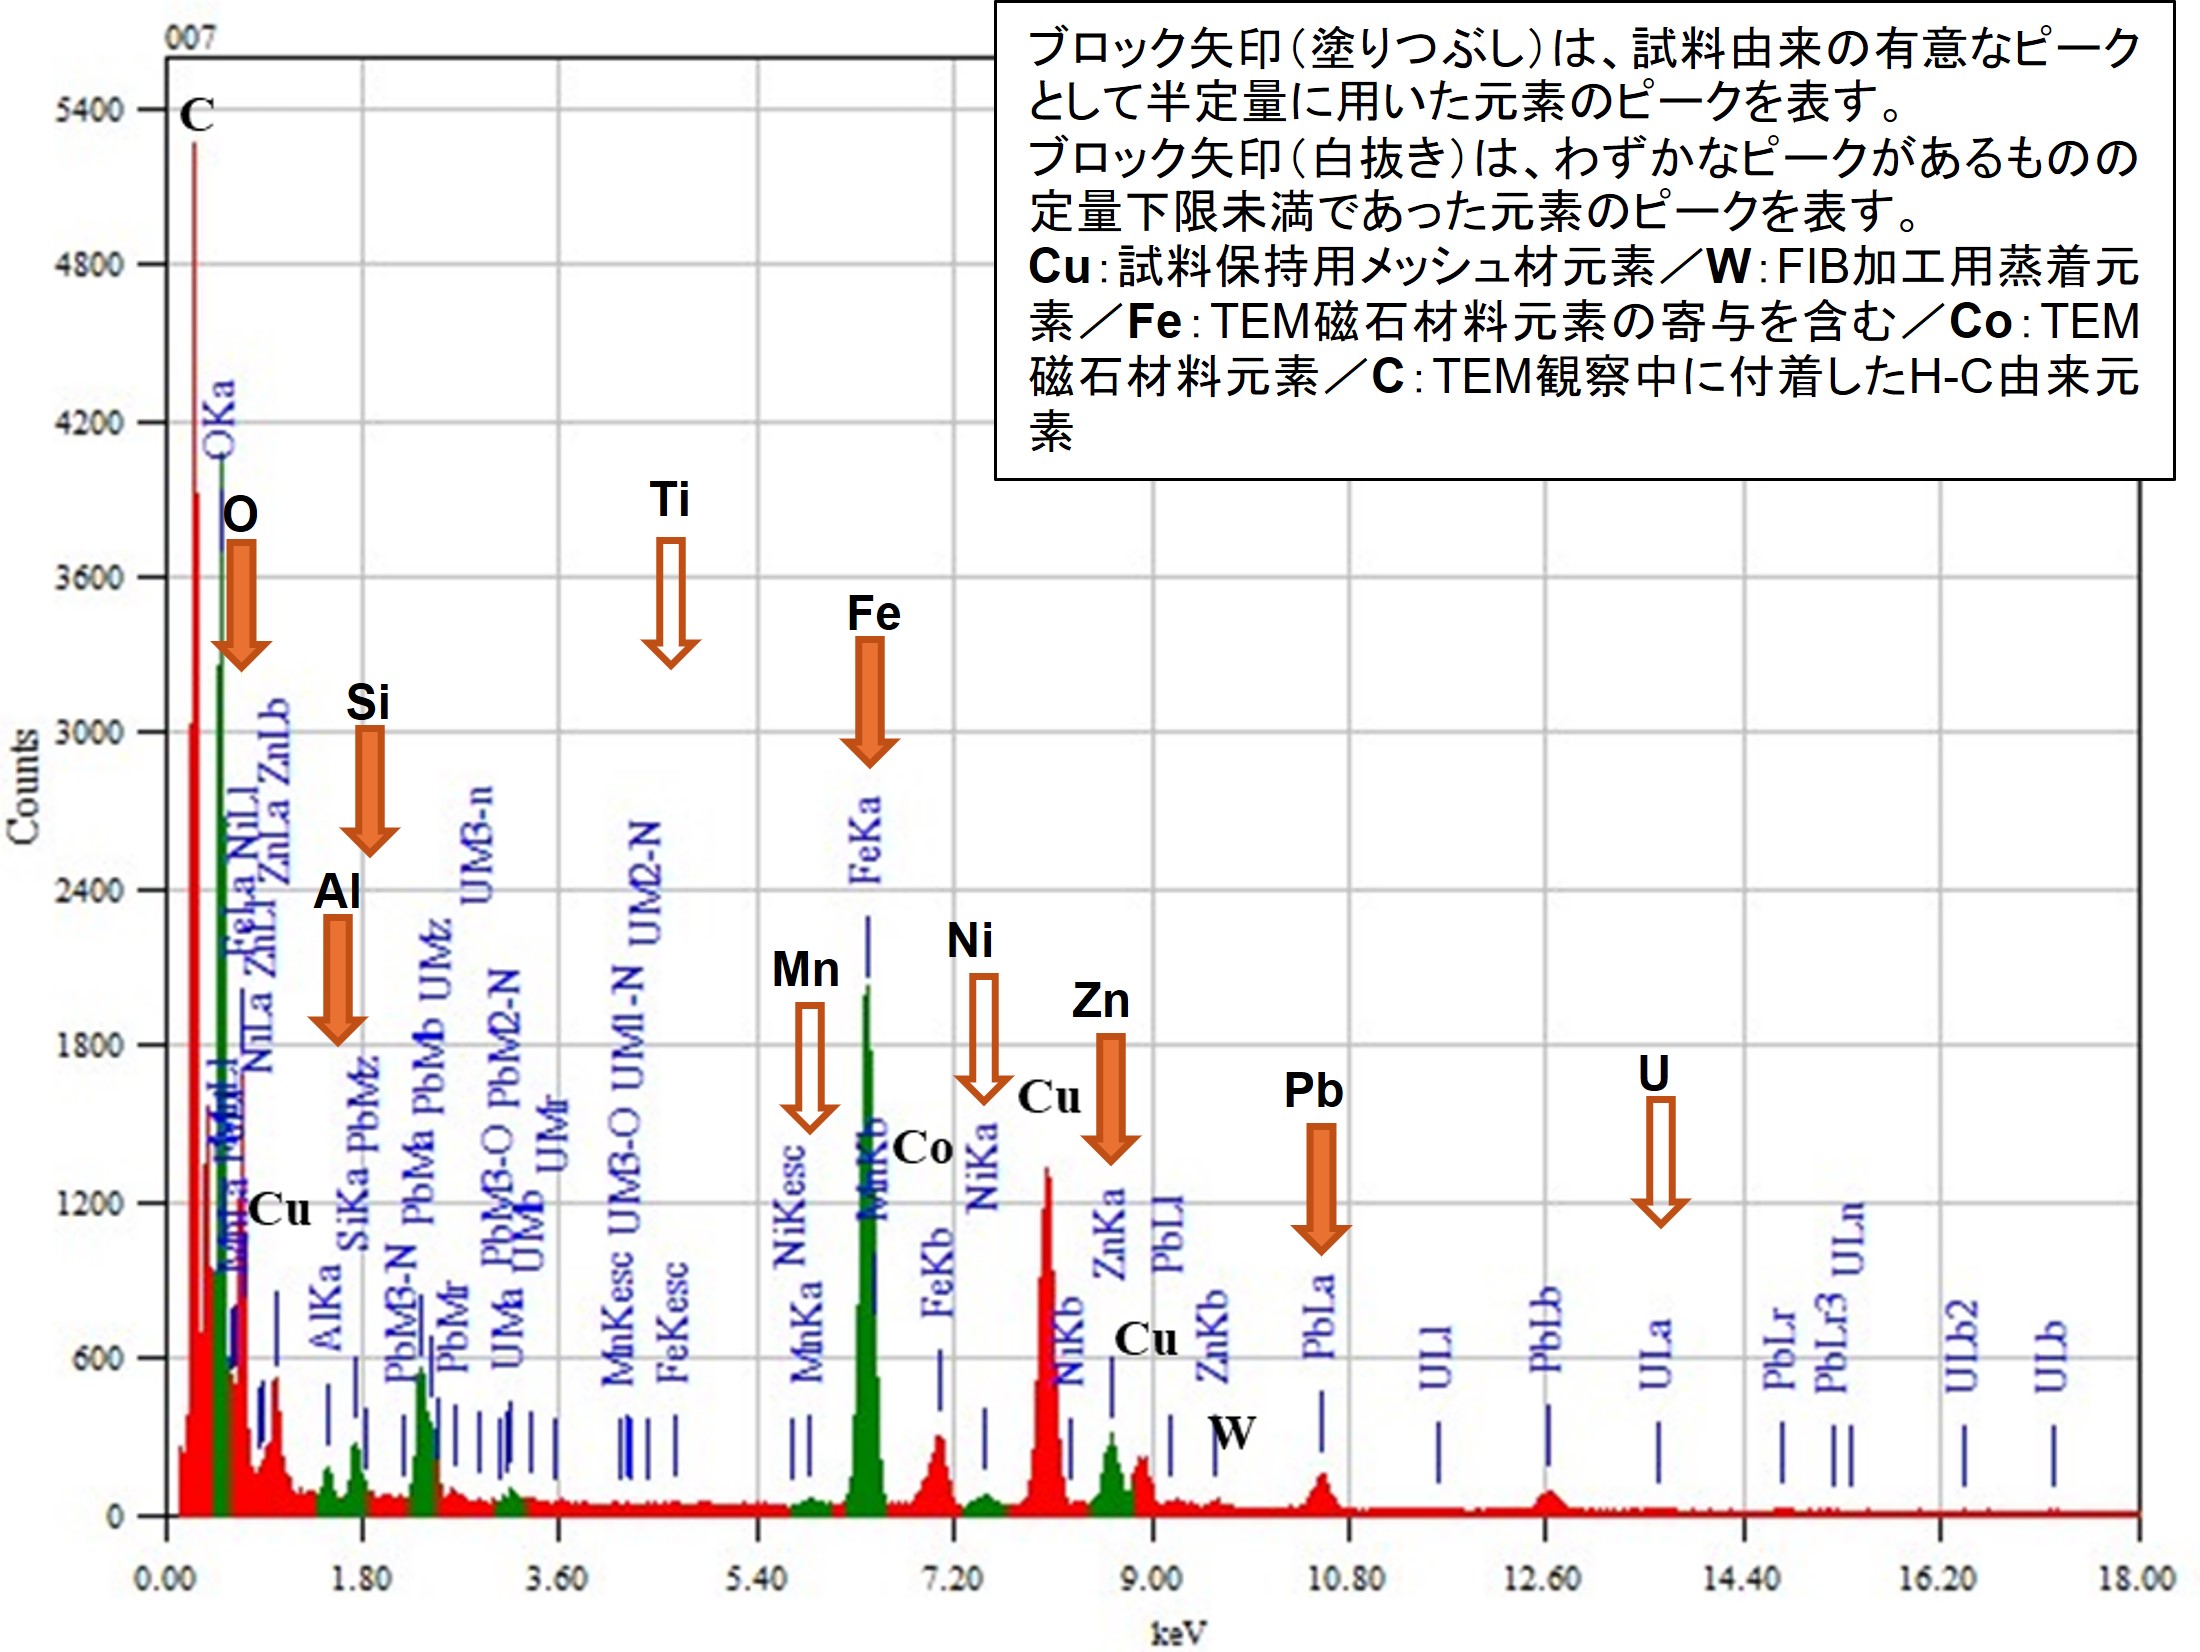Image resolution: width=2200 pixels, height=1652 pixels.
Task: Click the 18.00 x-axis tick value
Action: pyautogui.click(x=2137, y=1579)
